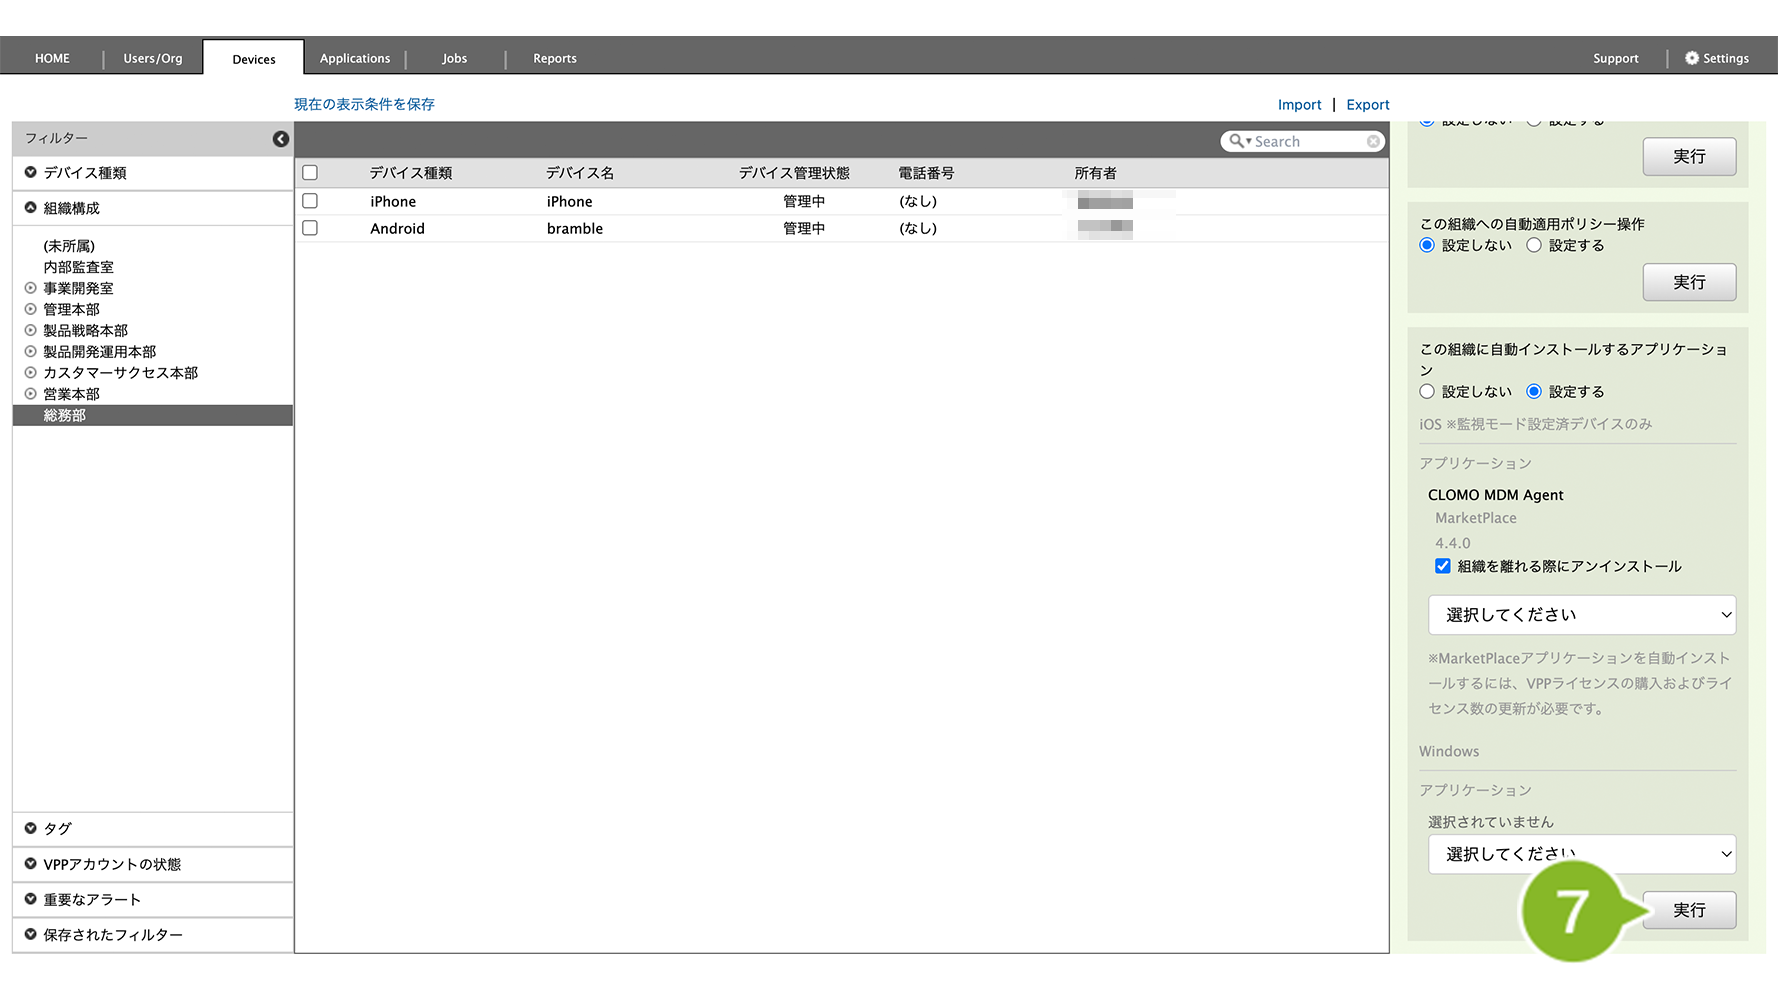
Task: Expand the 事業開発室 organization node
Action: tap(31, 288)
